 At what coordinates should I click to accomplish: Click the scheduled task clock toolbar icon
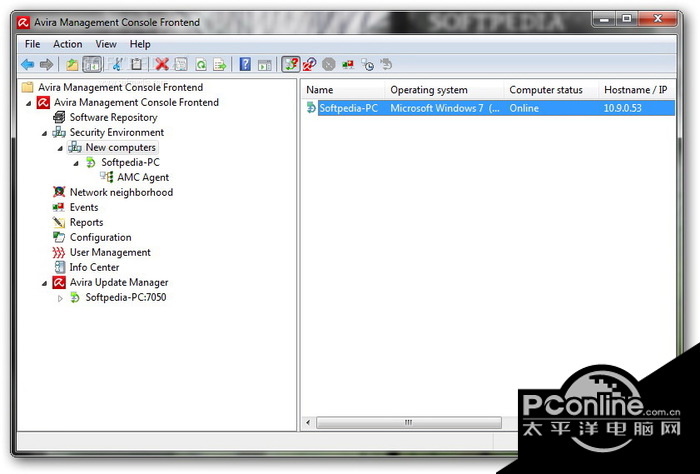pos(367,65)
